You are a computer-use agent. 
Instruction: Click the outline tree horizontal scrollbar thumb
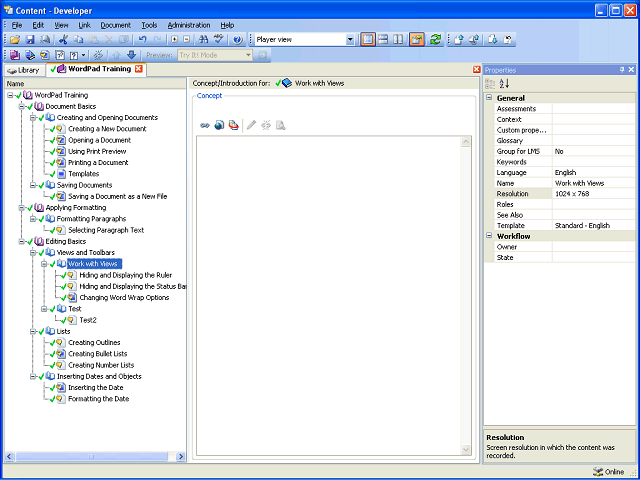coord(91,457)
